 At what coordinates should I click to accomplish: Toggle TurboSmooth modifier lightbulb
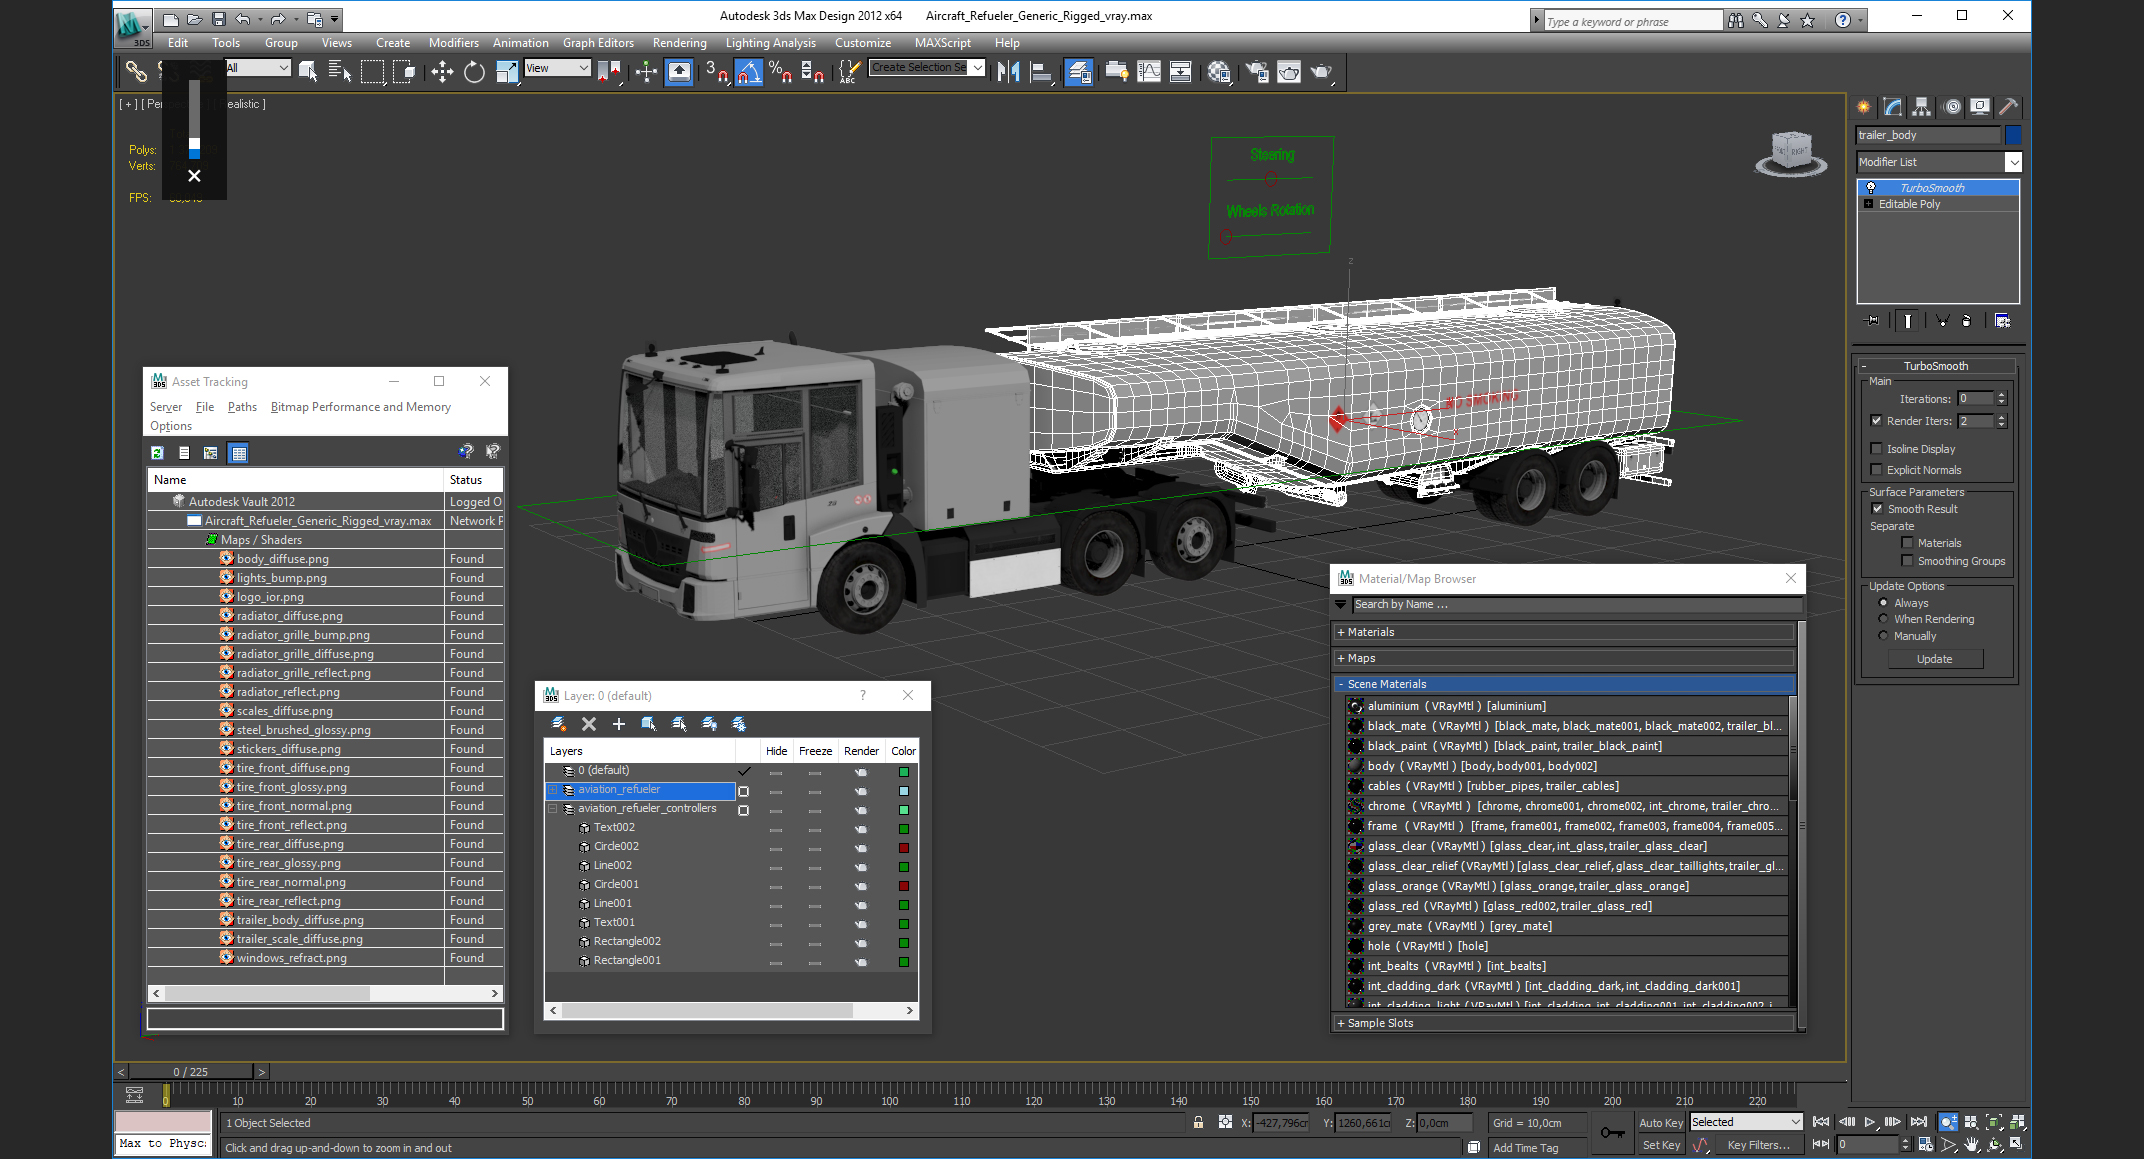pos(1871,188)
